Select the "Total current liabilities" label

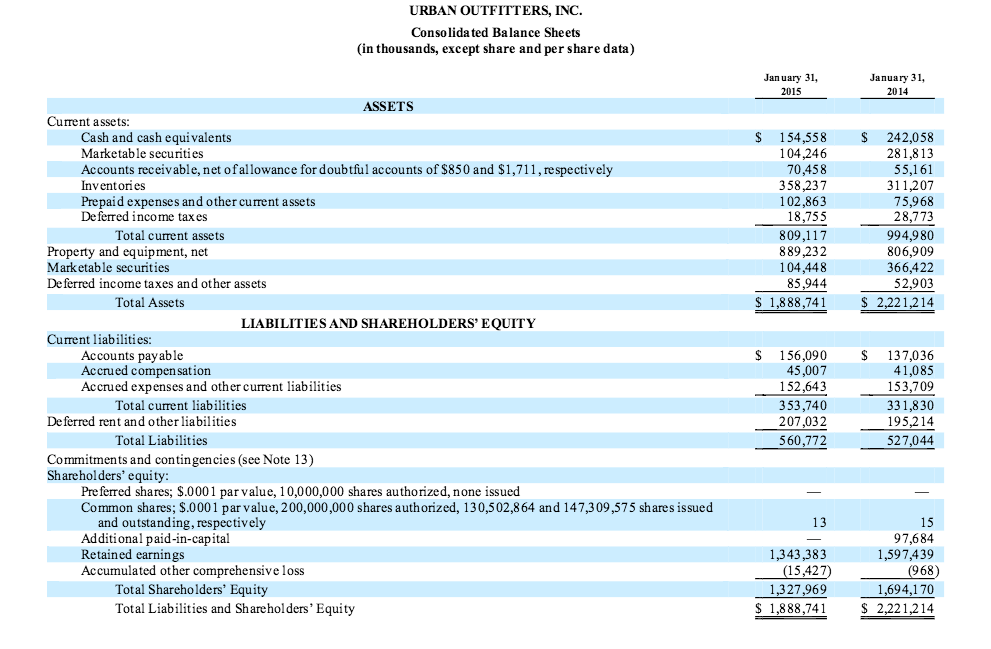[181, 405]
